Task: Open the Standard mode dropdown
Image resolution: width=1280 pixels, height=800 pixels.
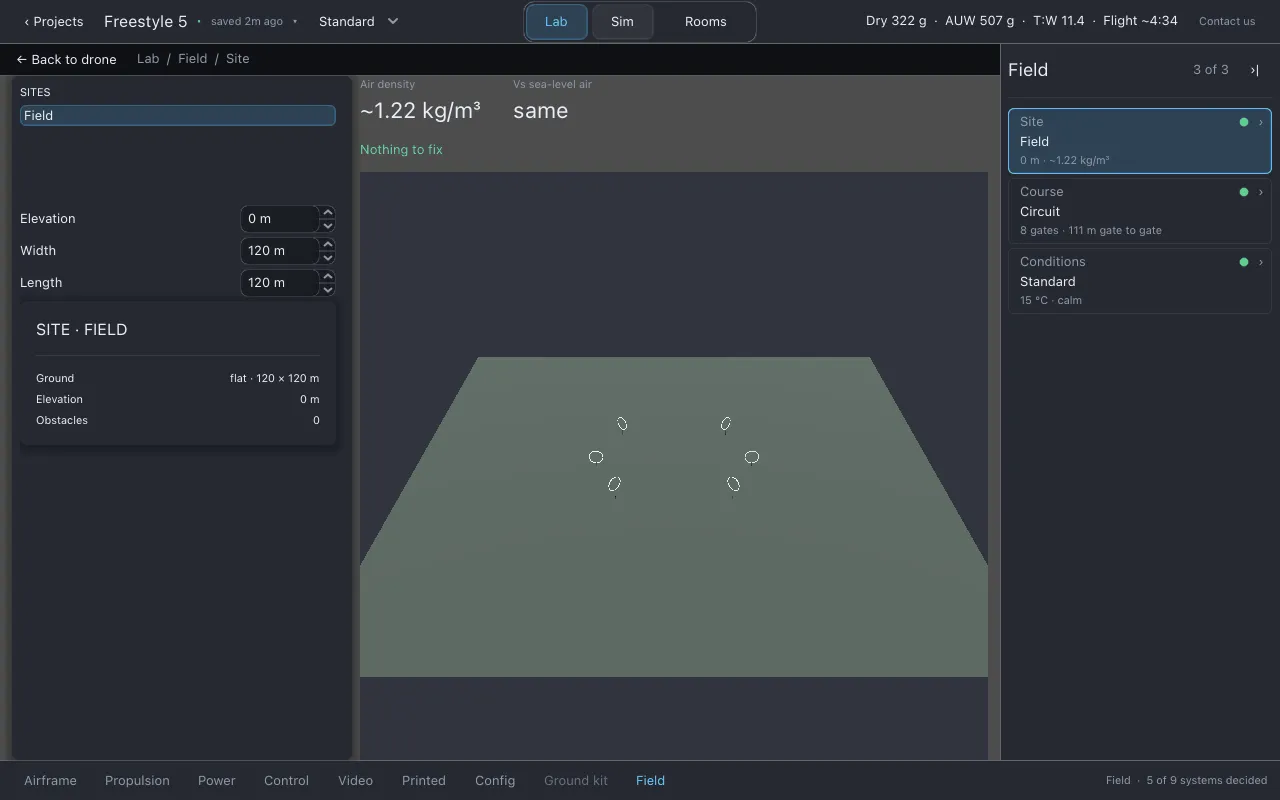Action: pos(359,21)
